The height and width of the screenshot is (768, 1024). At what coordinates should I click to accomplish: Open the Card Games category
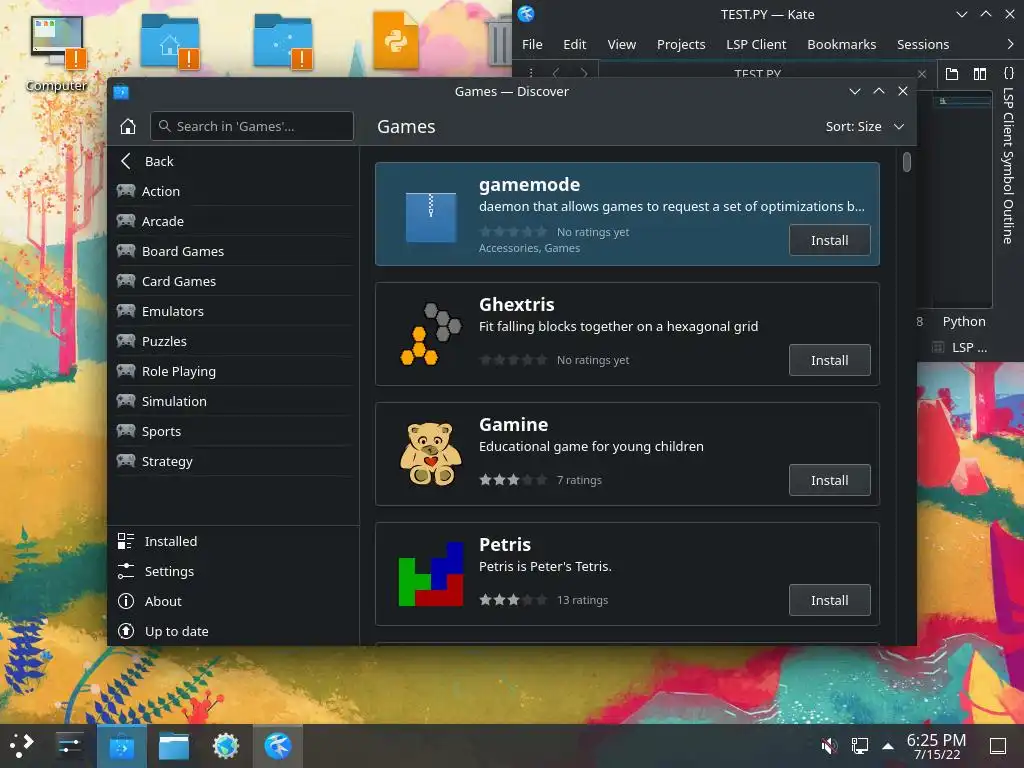pyautogui.click(x=233, y=281)
